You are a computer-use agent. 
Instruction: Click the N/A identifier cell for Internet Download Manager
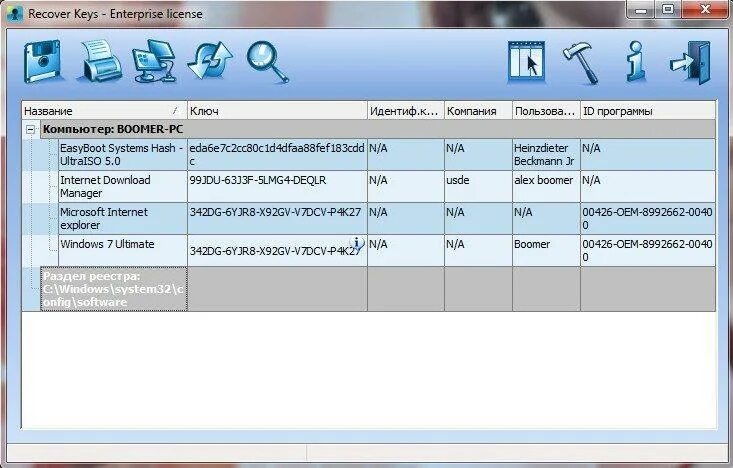pos(406,187)
